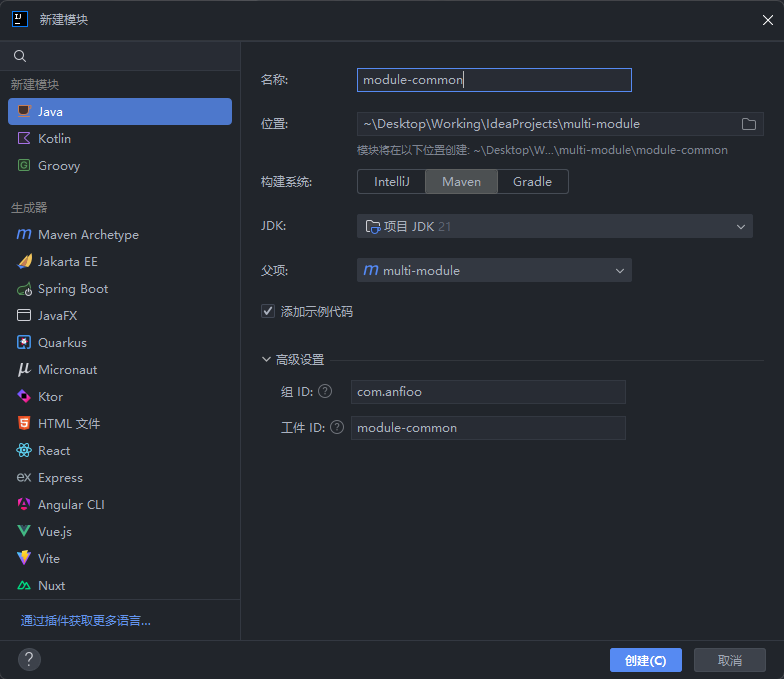Image resolution: width=784 pixels, height=679 pixels.
Task: Choose the Nuxt generator
Action: [x=120, y=586]
